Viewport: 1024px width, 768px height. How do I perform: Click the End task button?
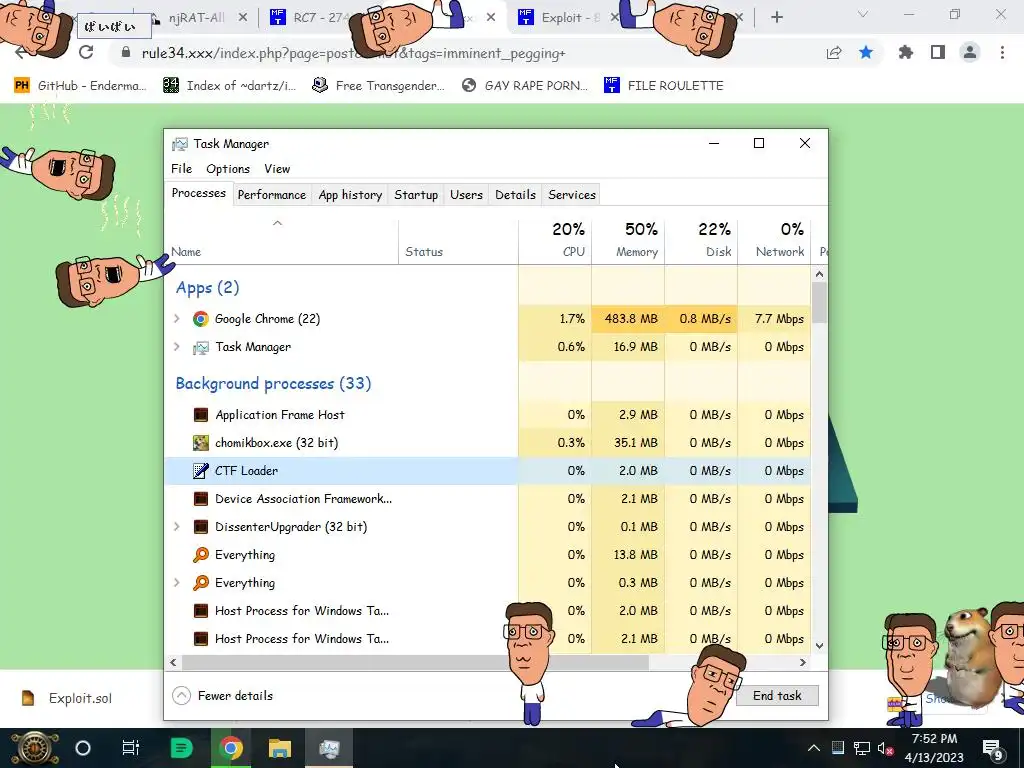coord(777,696)
